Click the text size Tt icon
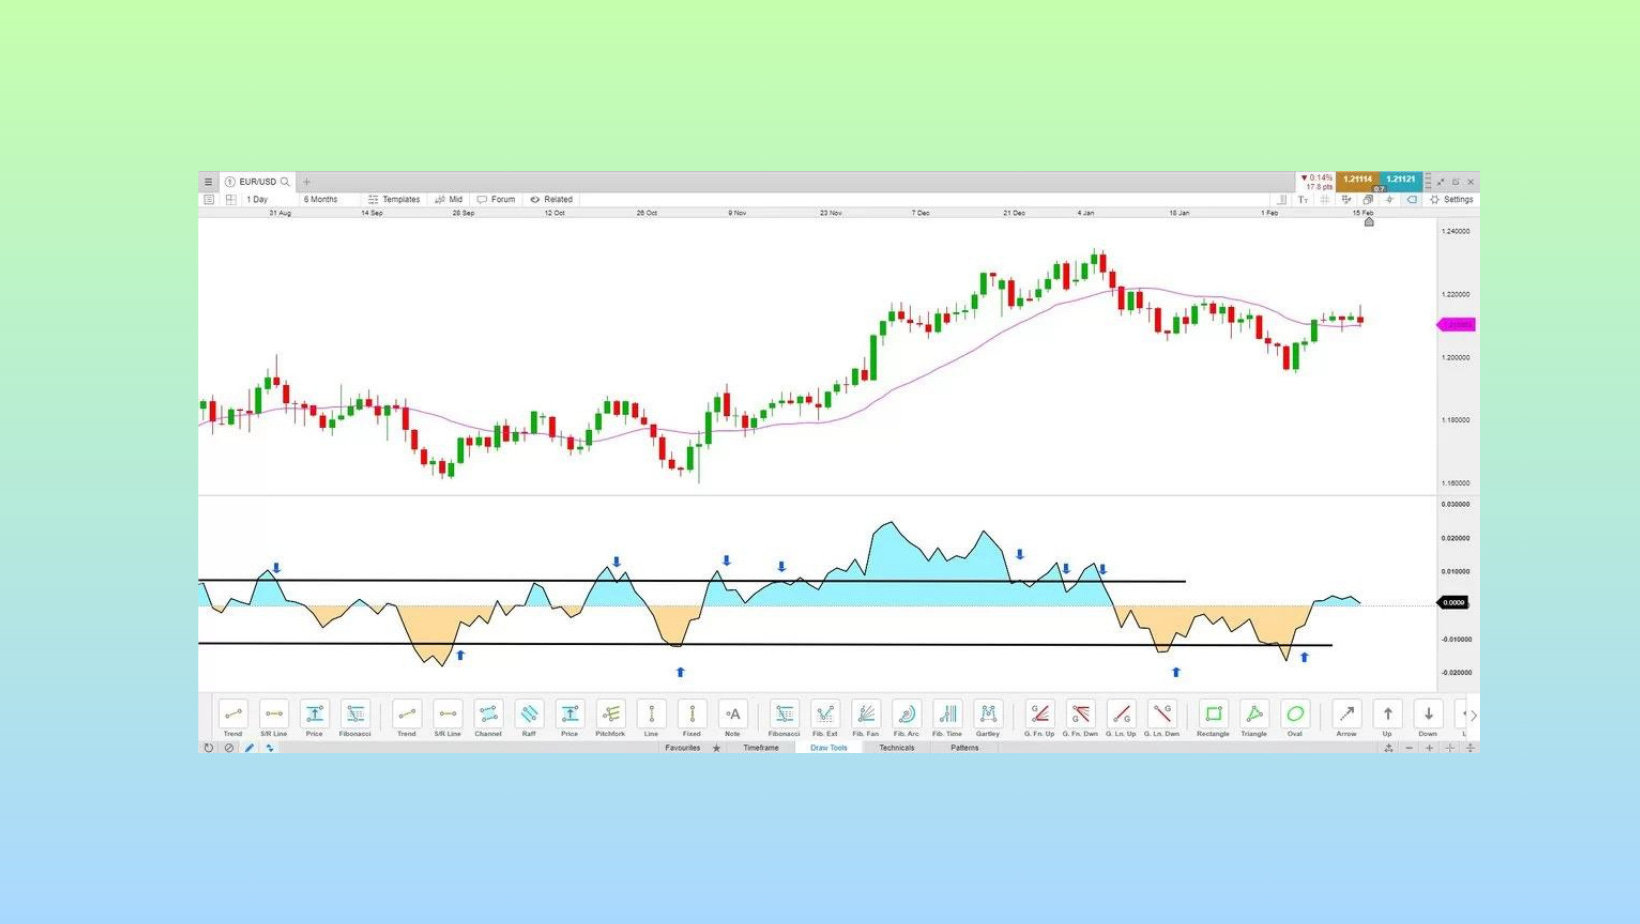Viewport: 1640px width, 924px height. tap(1303, 200)
